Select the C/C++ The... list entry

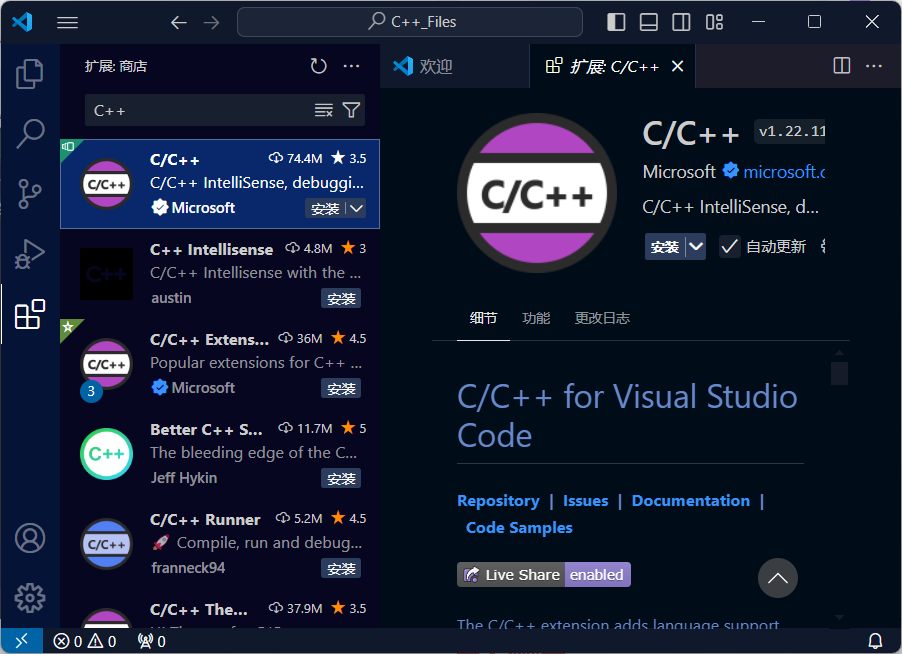(x=220, y=610)
